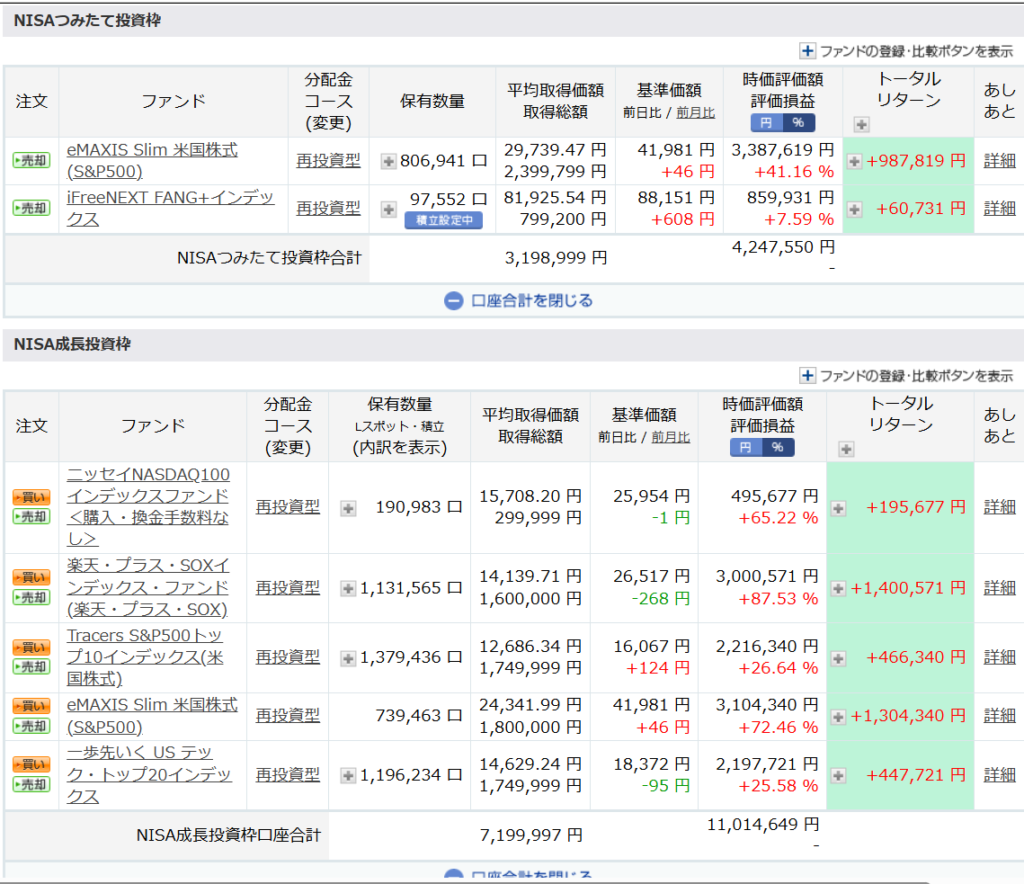Collapse the つみたて投資枠 account total via 口座合計を閉じる
The image size is (1024, 884).
click(x=519, y=300)
